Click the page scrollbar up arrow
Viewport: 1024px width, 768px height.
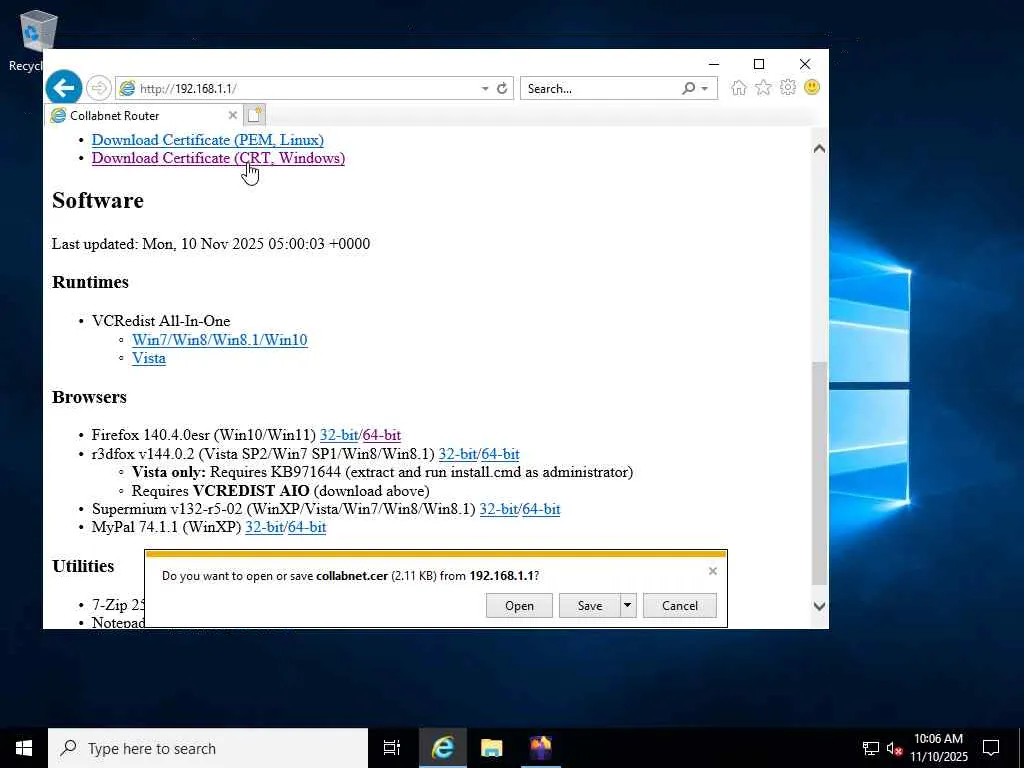pos(820,149)
